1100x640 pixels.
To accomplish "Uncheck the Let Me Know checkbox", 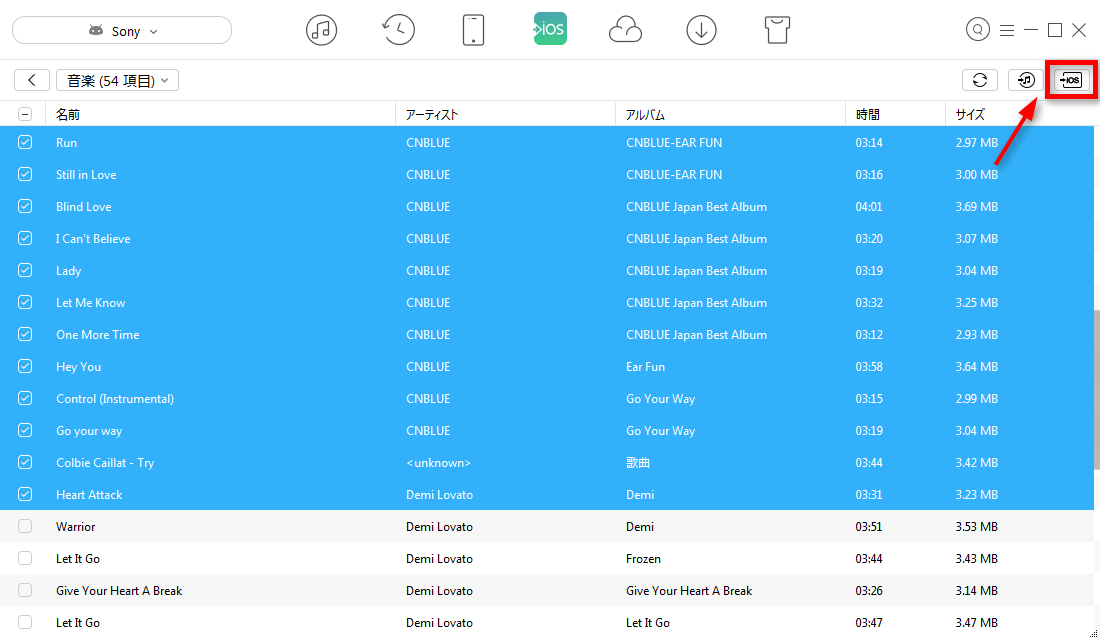I will pos(25,302).
